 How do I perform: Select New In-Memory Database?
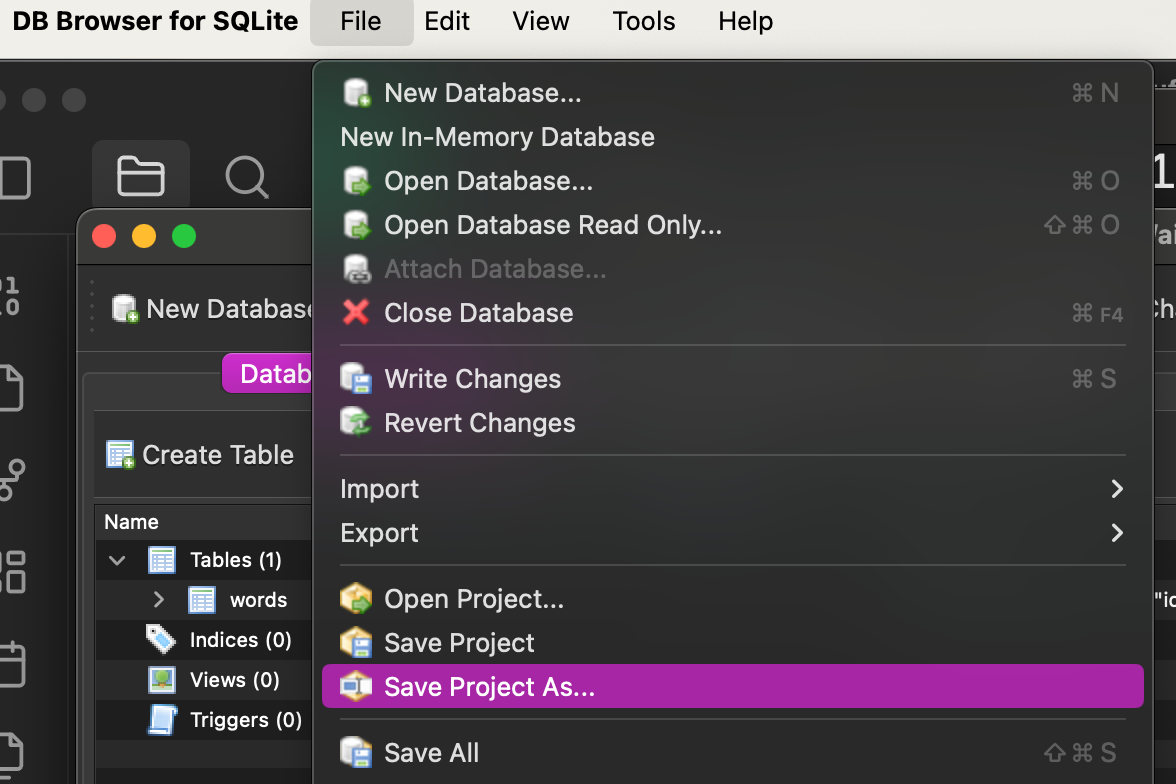(733, 137)
